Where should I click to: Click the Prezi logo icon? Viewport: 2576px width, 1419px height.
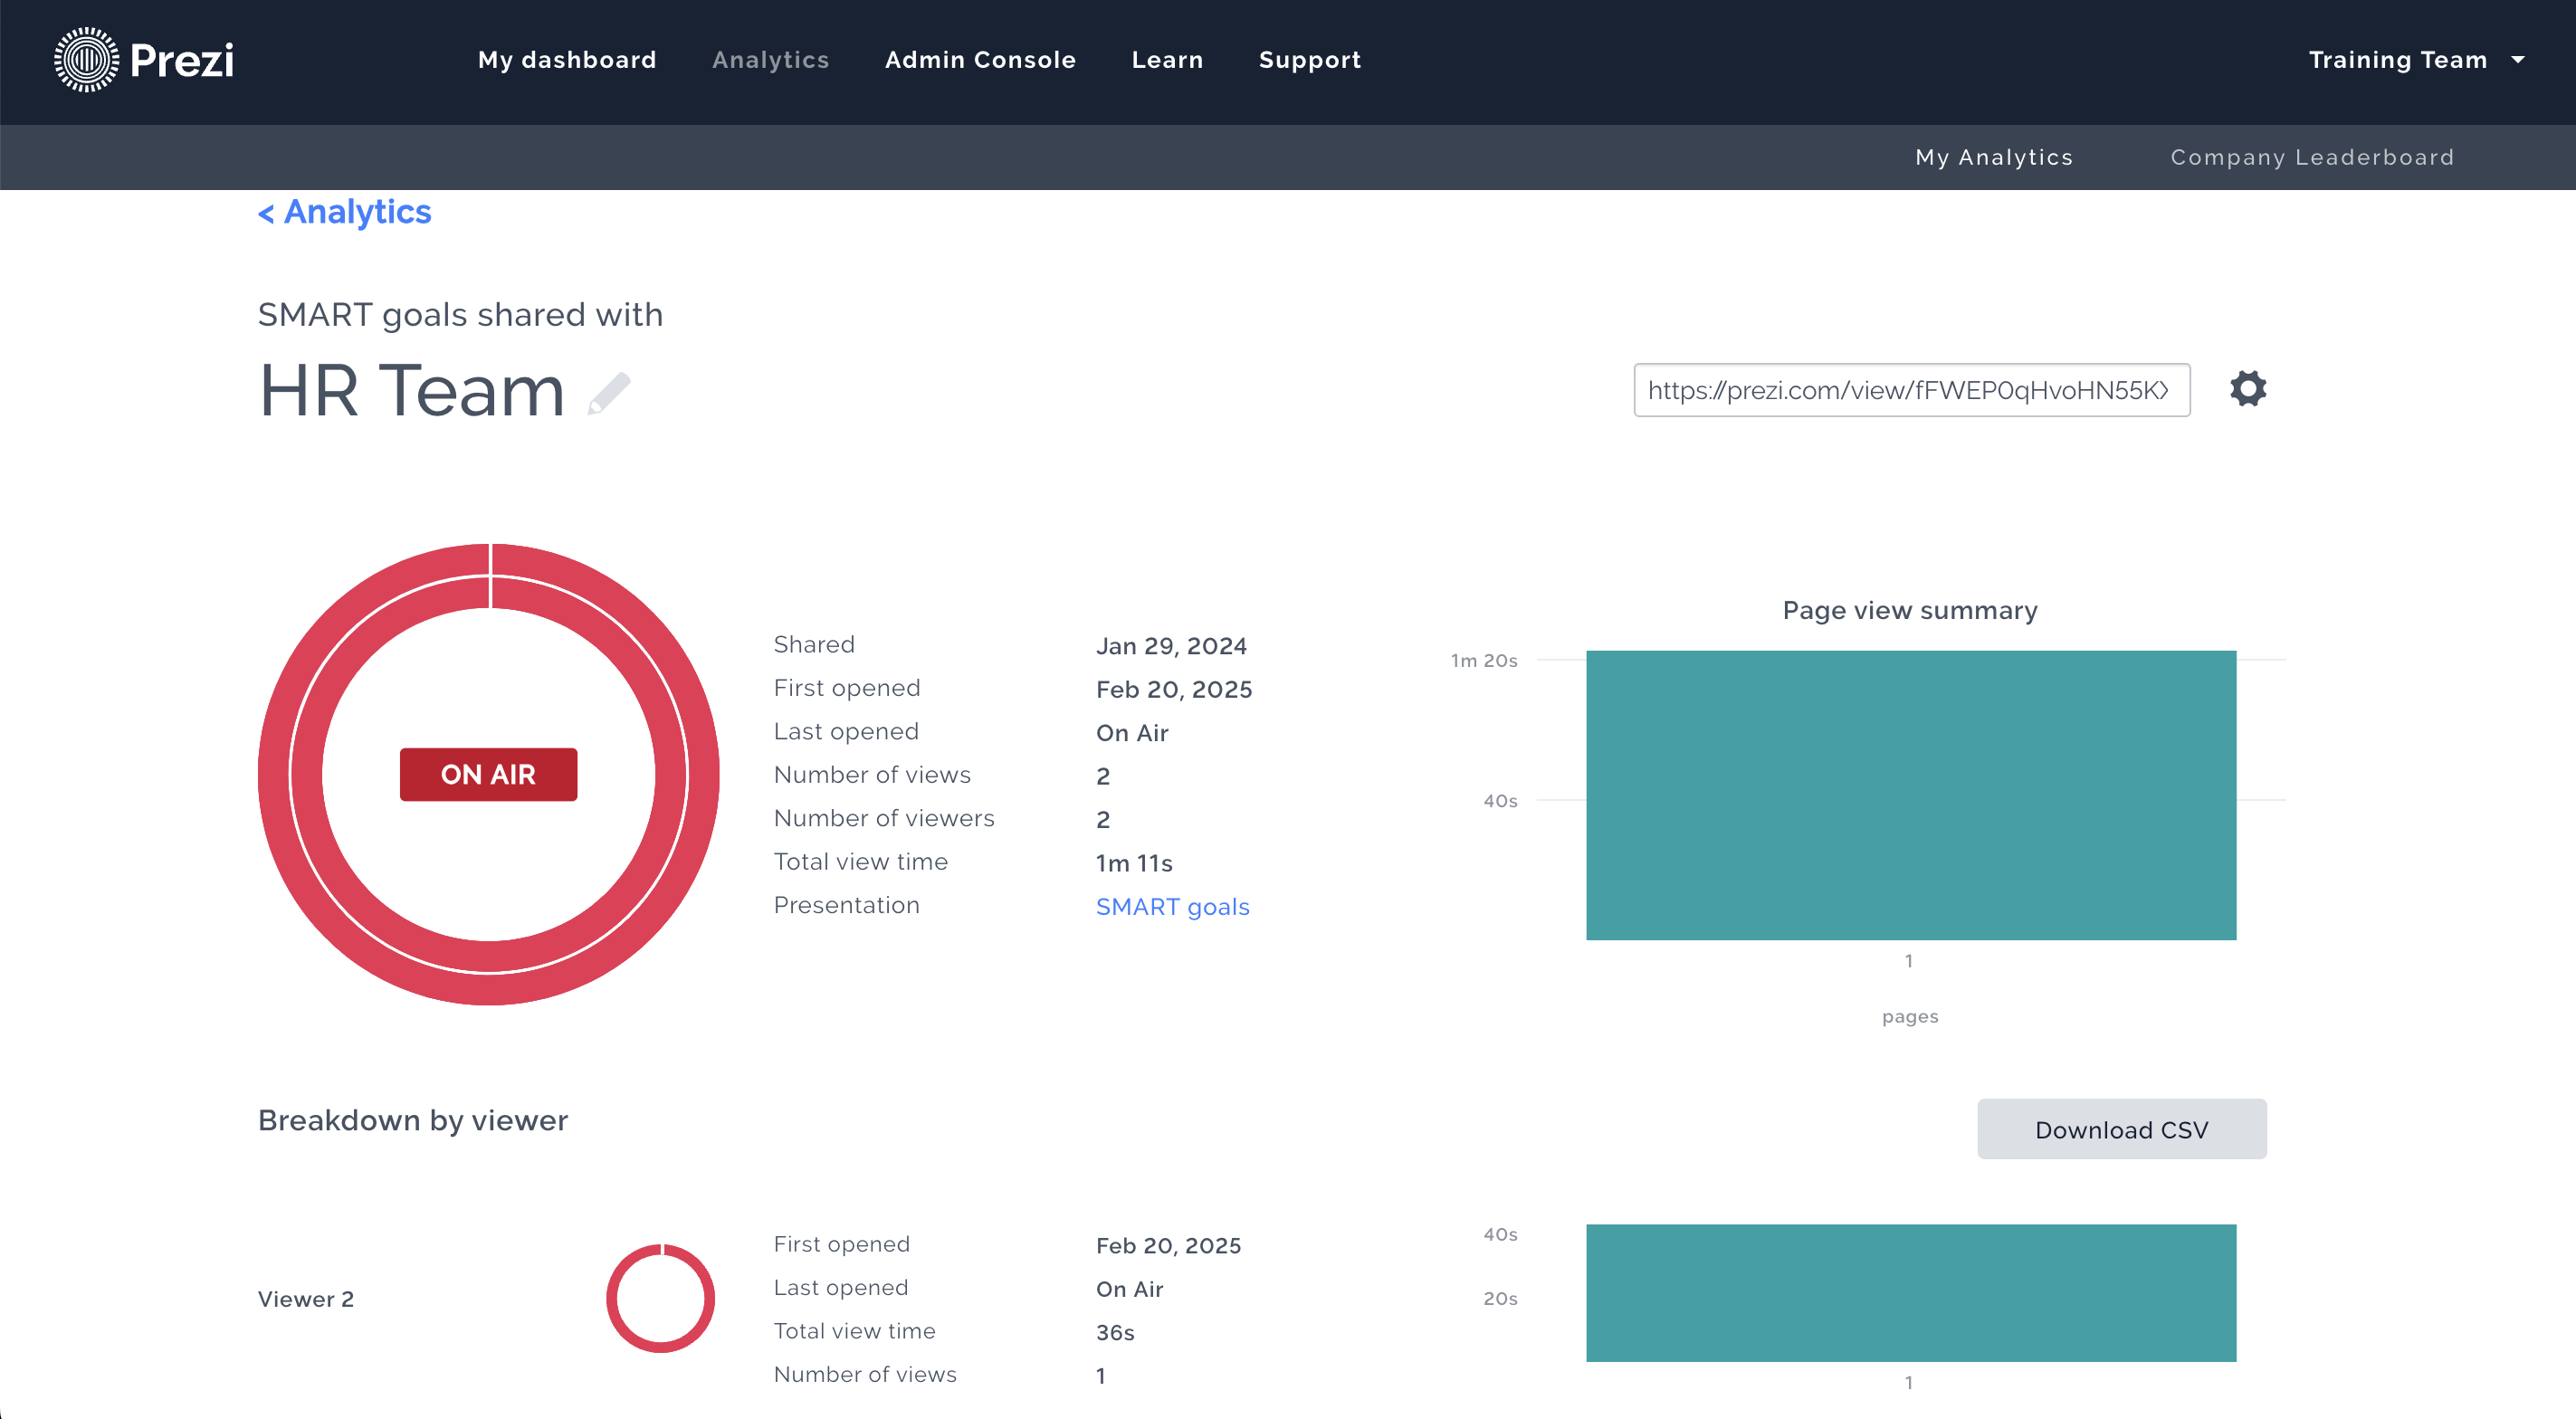pyautogui.click(x=86, y=60)
